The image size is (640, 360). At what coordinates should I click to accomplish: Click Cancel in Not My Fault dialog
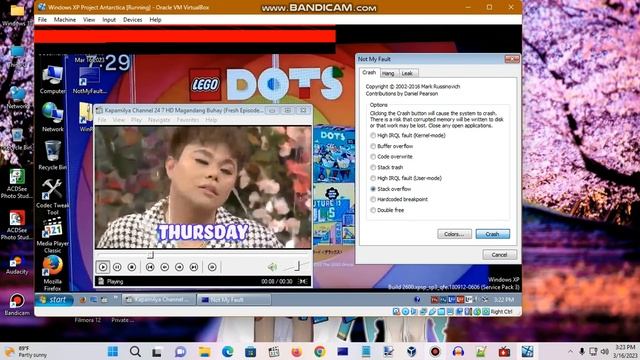pos(500,255)
